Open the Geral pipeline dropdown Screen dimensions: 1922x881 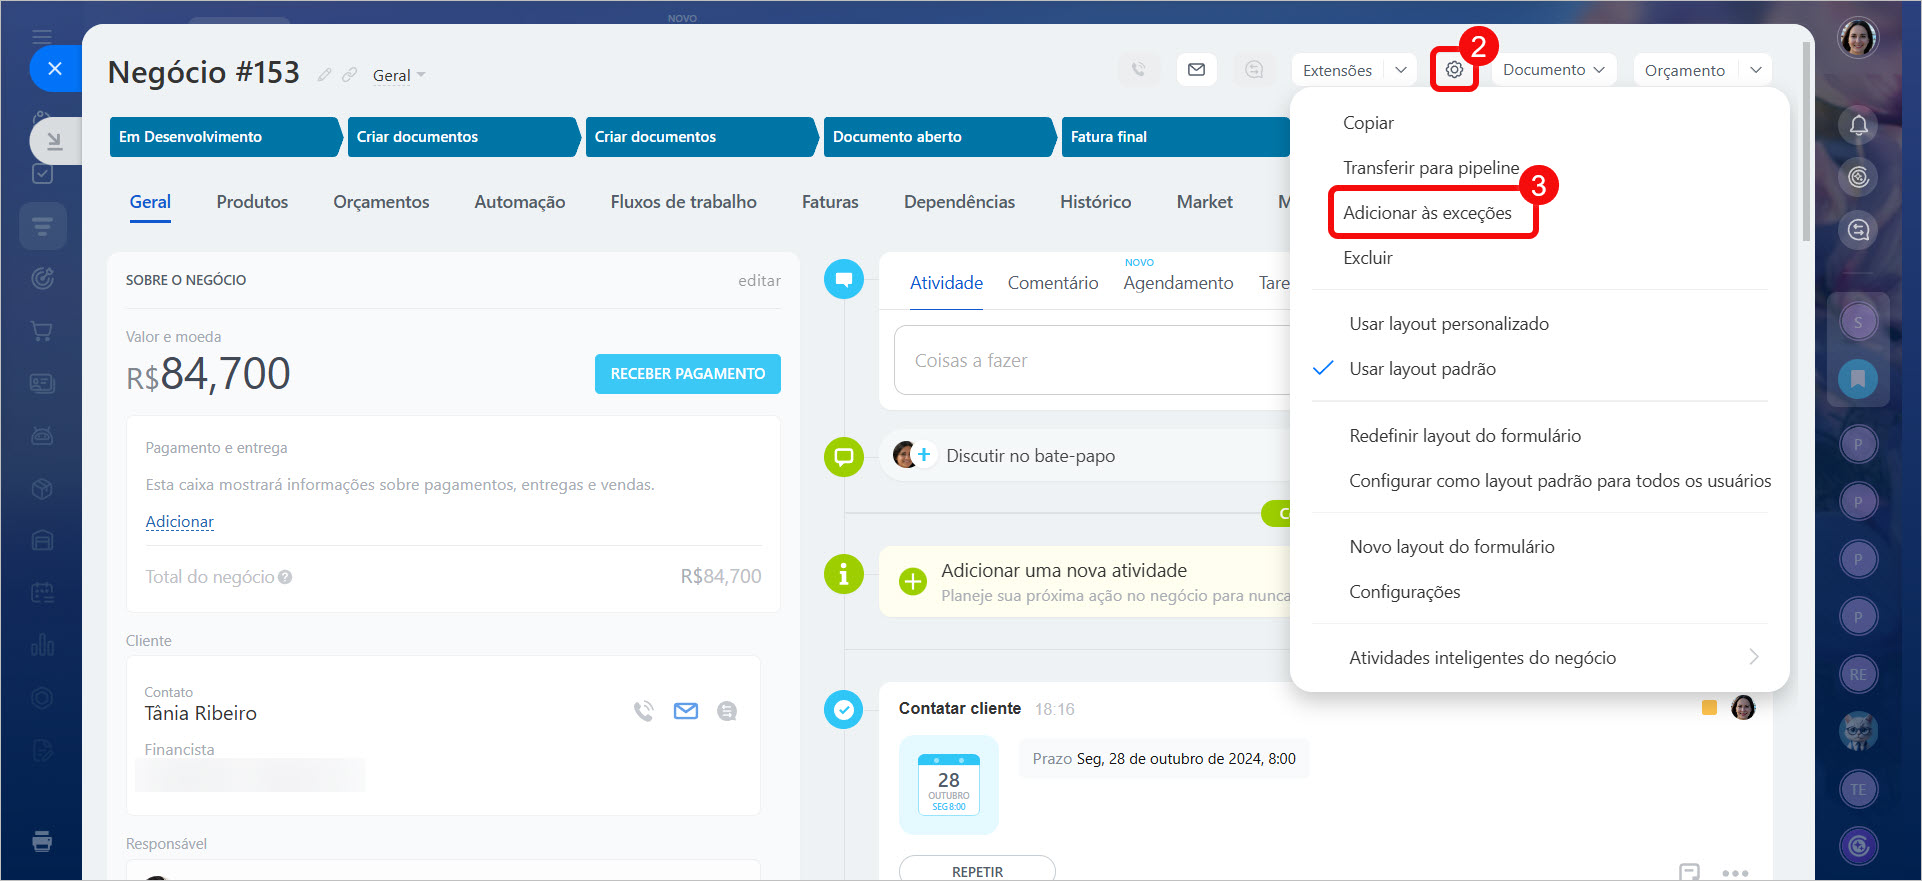pyautogui.click(x=399, y=76)
